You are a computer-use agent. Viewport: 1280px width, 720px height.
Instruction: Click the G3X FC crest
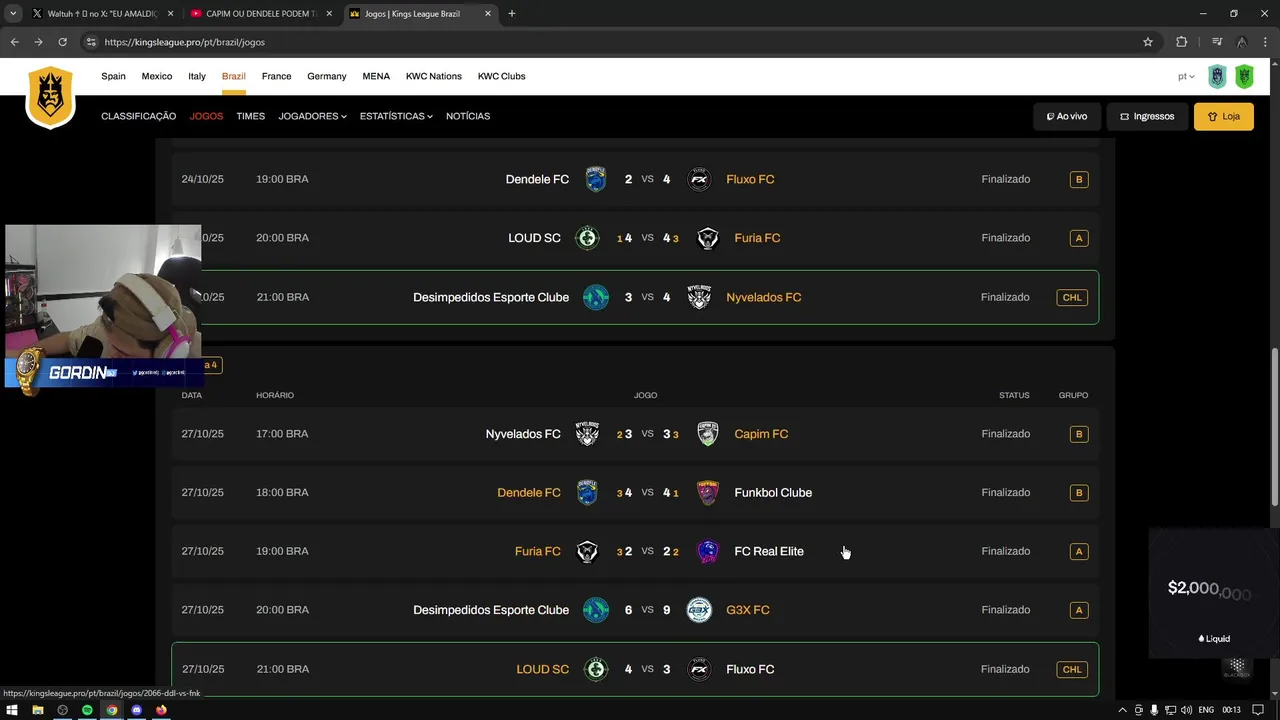point(699,610)
